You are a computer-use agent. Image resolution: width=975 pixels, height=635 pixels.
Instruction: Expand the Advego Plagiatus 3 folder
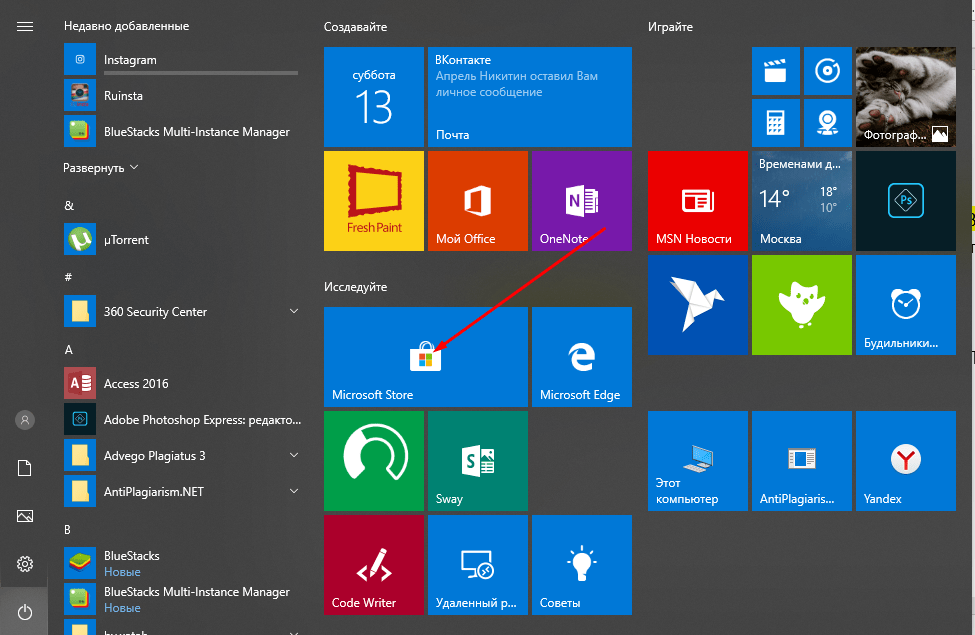click(294, 455)
